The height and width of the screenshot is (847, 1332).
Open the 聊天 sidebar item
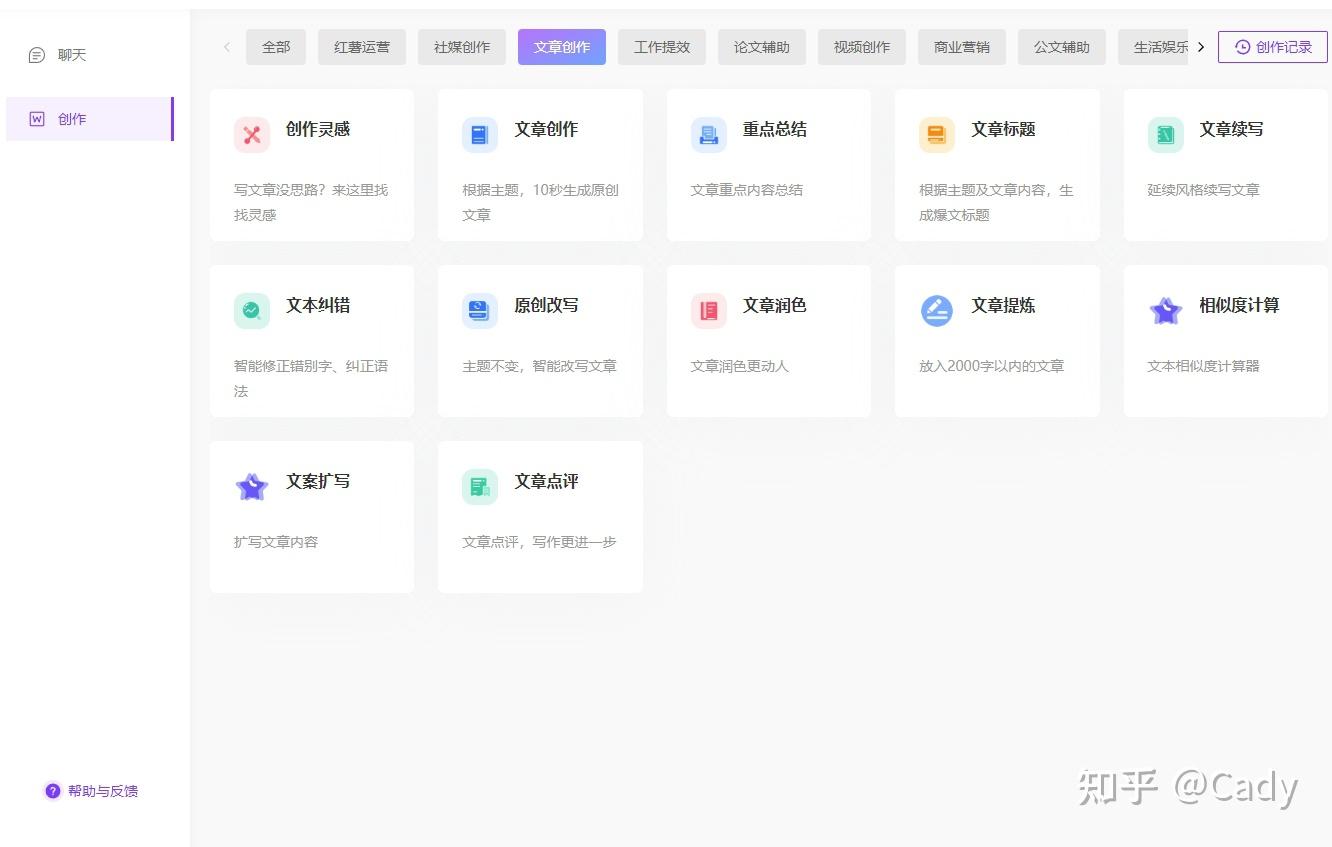click(x=90, y=55)
